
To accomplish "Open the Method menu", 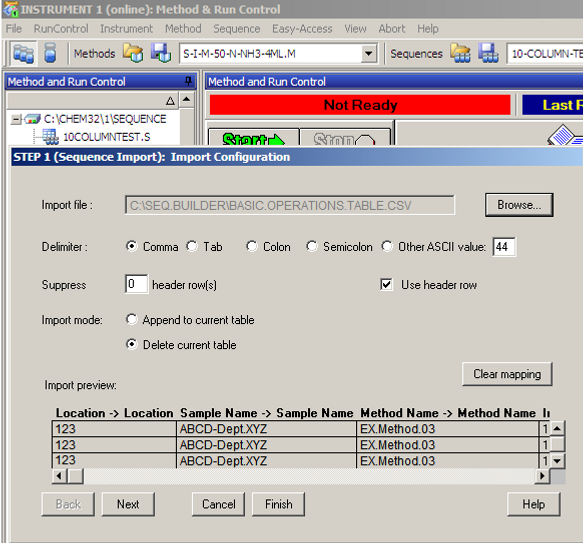I will [183, 29].
